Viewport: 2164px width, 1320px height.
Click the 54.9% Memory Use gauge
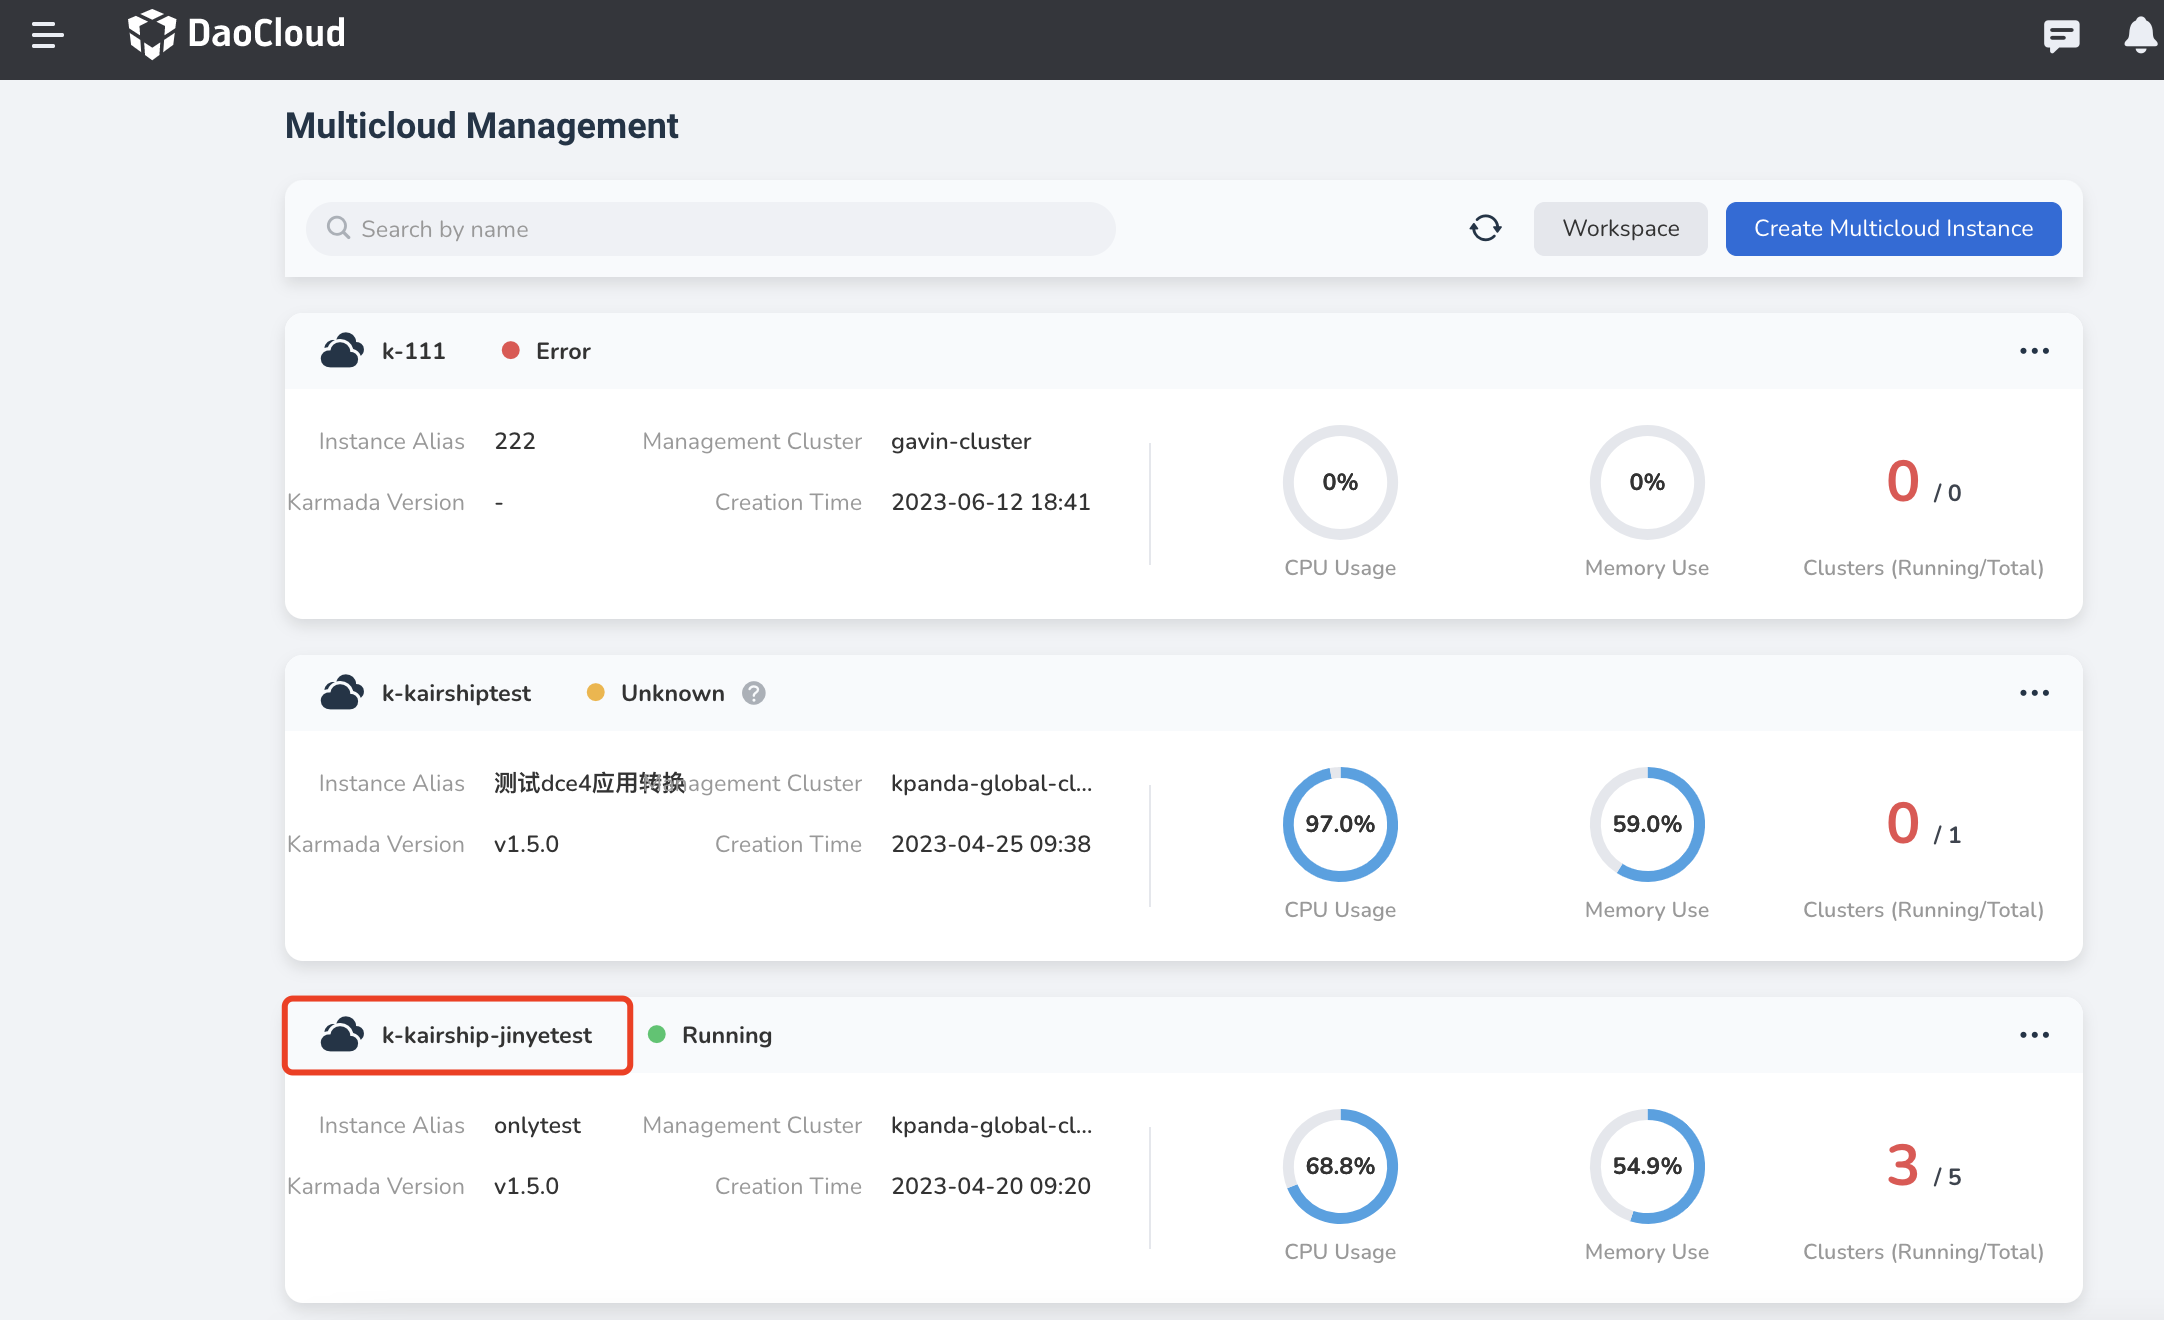1647,1166
